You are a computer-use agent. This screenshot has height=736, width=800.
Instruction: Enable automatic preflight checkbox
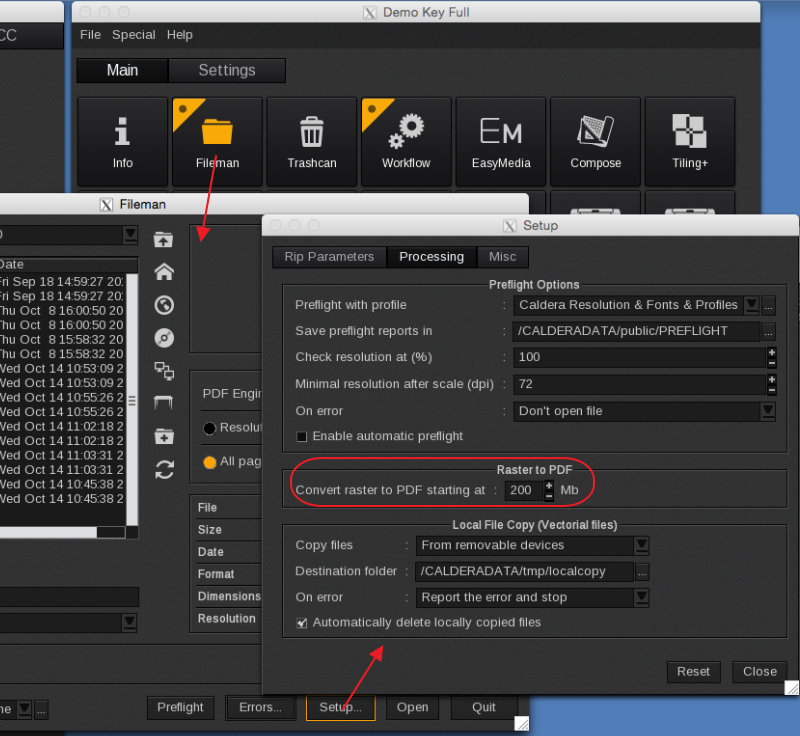302,436
